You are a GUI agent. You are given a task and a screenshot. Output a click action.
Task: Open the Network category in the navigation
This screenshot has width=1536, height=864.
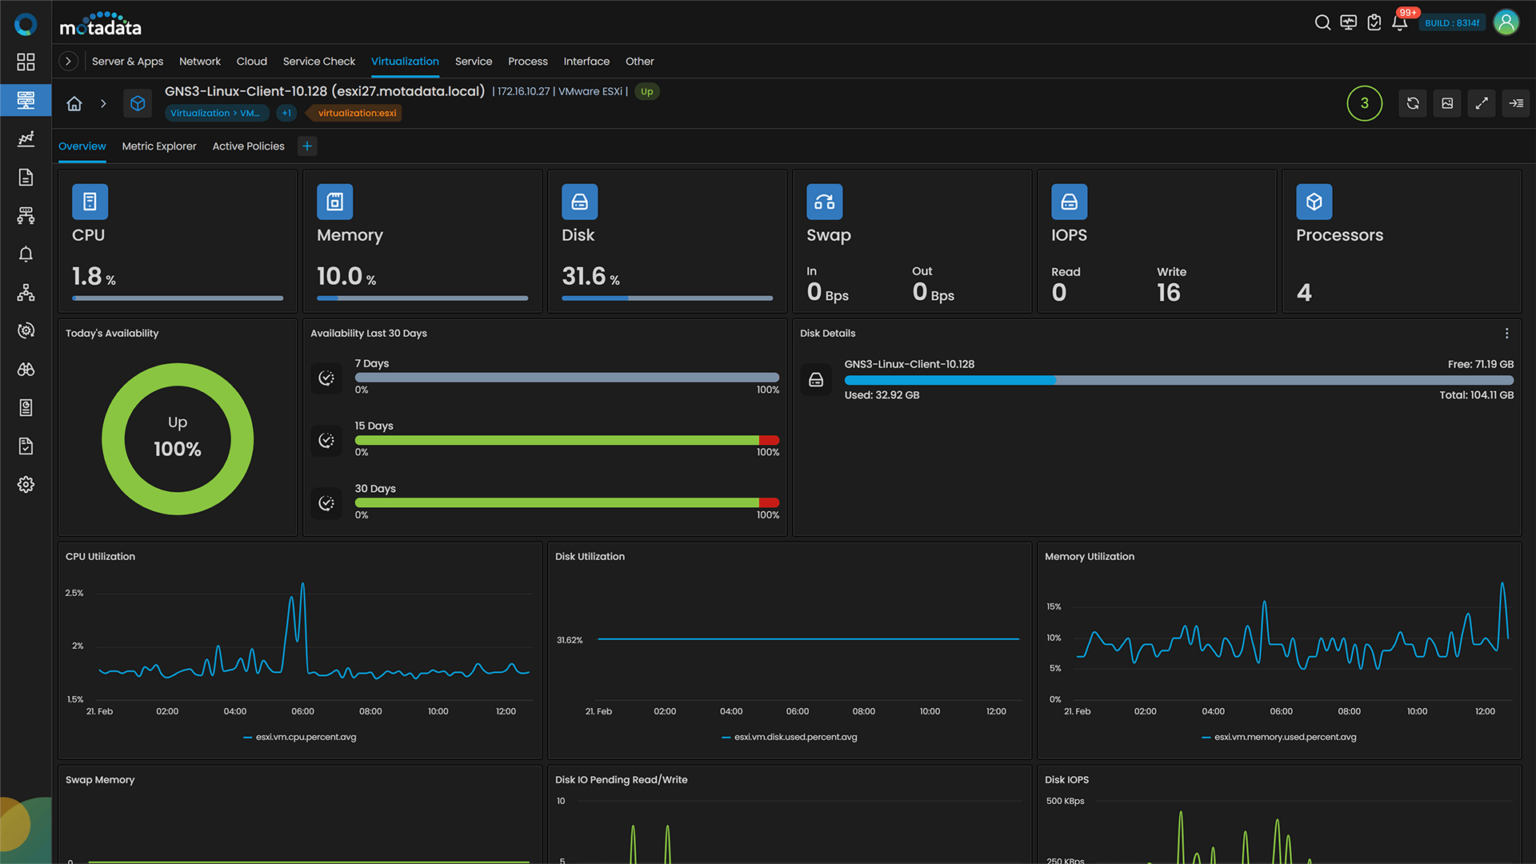pyautogui.click(x=200, y=61)
